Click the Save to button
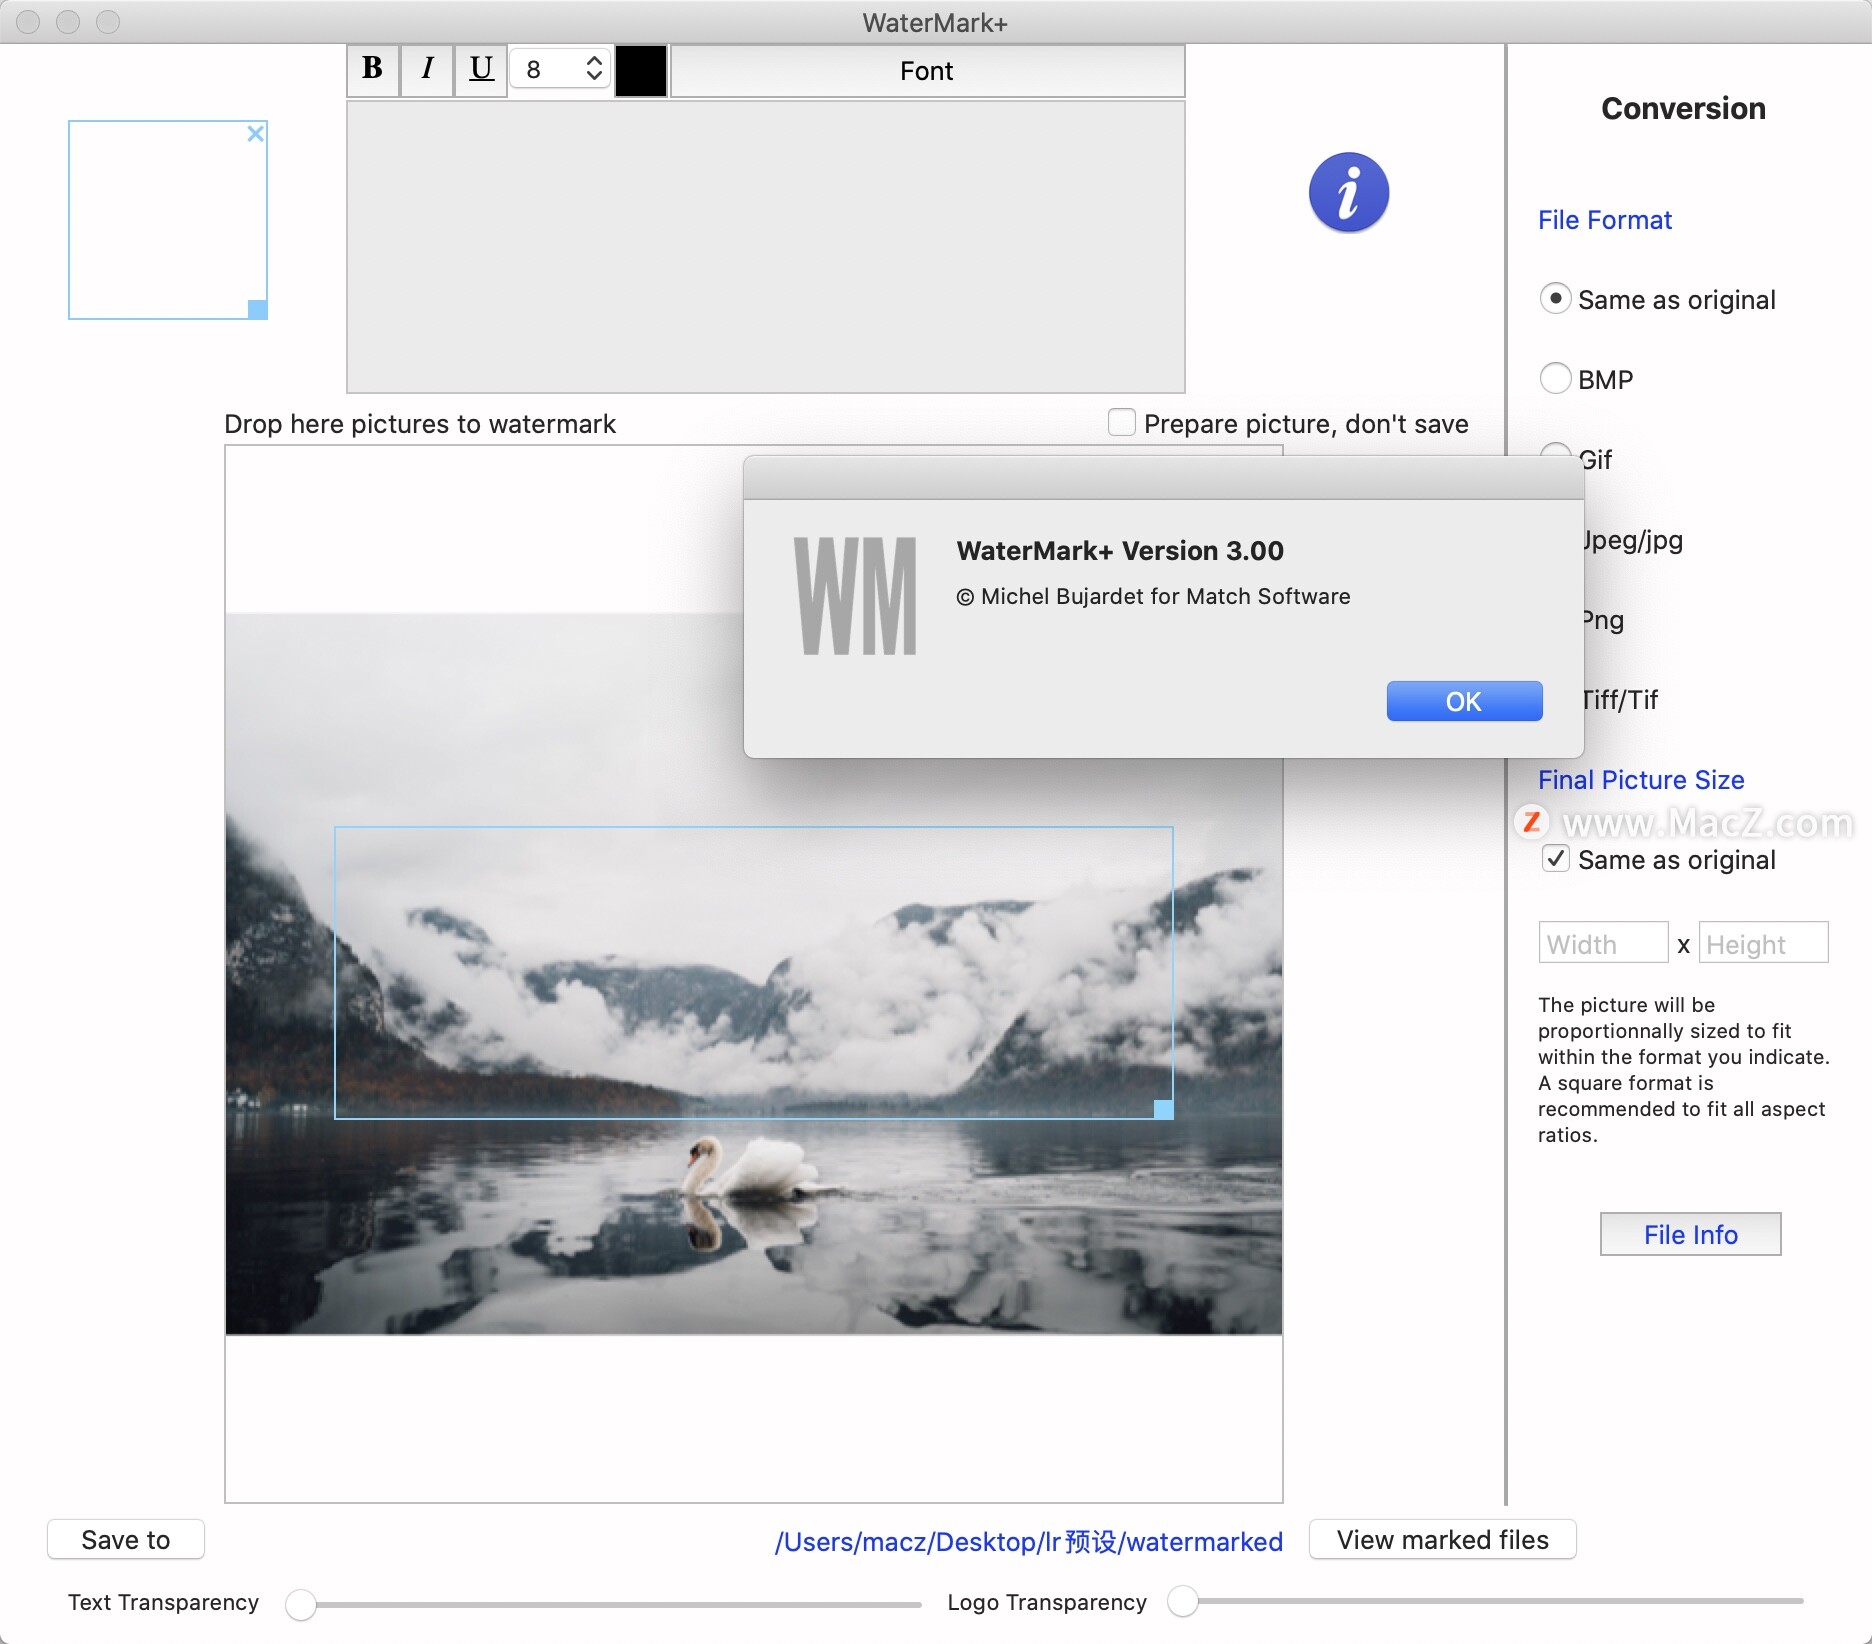This screenshot has width=1872, height=1644. [126, 1539]
